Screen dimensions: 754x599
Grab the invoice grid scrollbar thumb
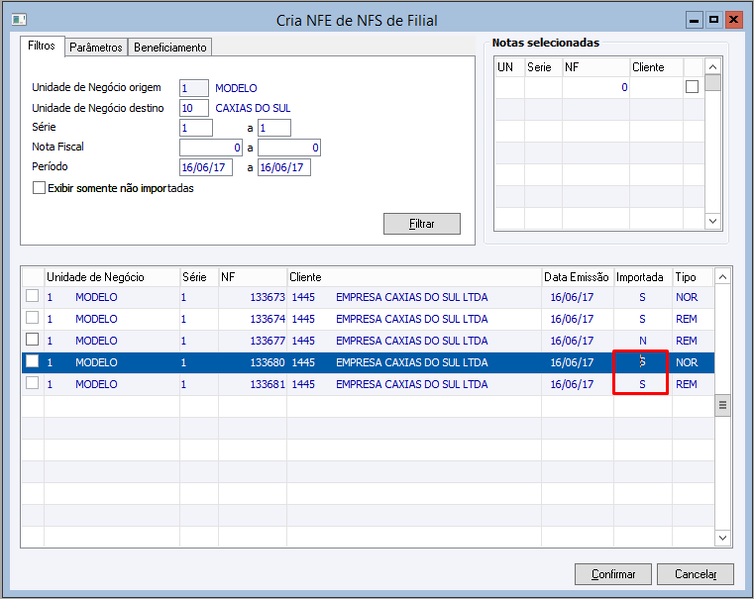pos(722,405)
